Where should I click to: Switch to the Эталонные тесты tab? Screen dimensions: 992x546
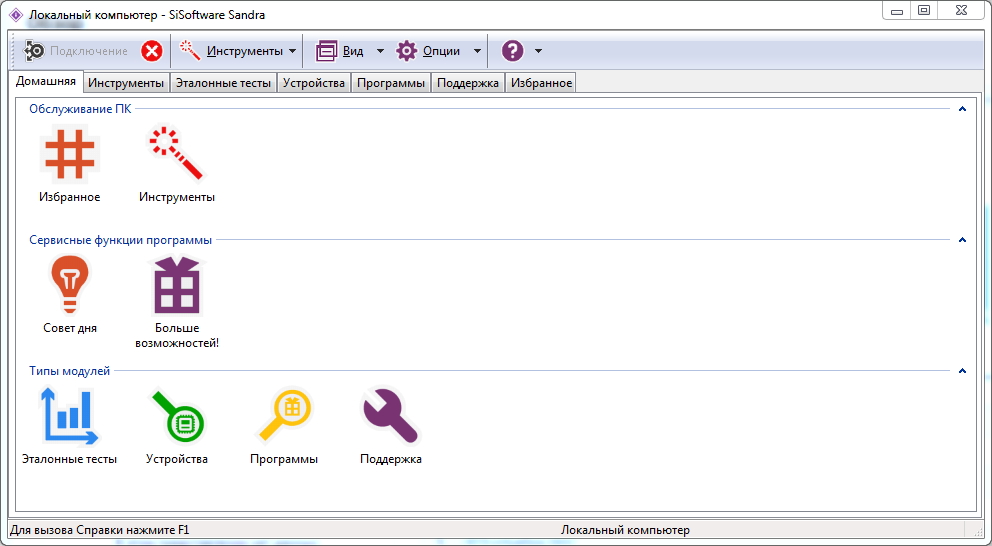(x=223, y=83)
